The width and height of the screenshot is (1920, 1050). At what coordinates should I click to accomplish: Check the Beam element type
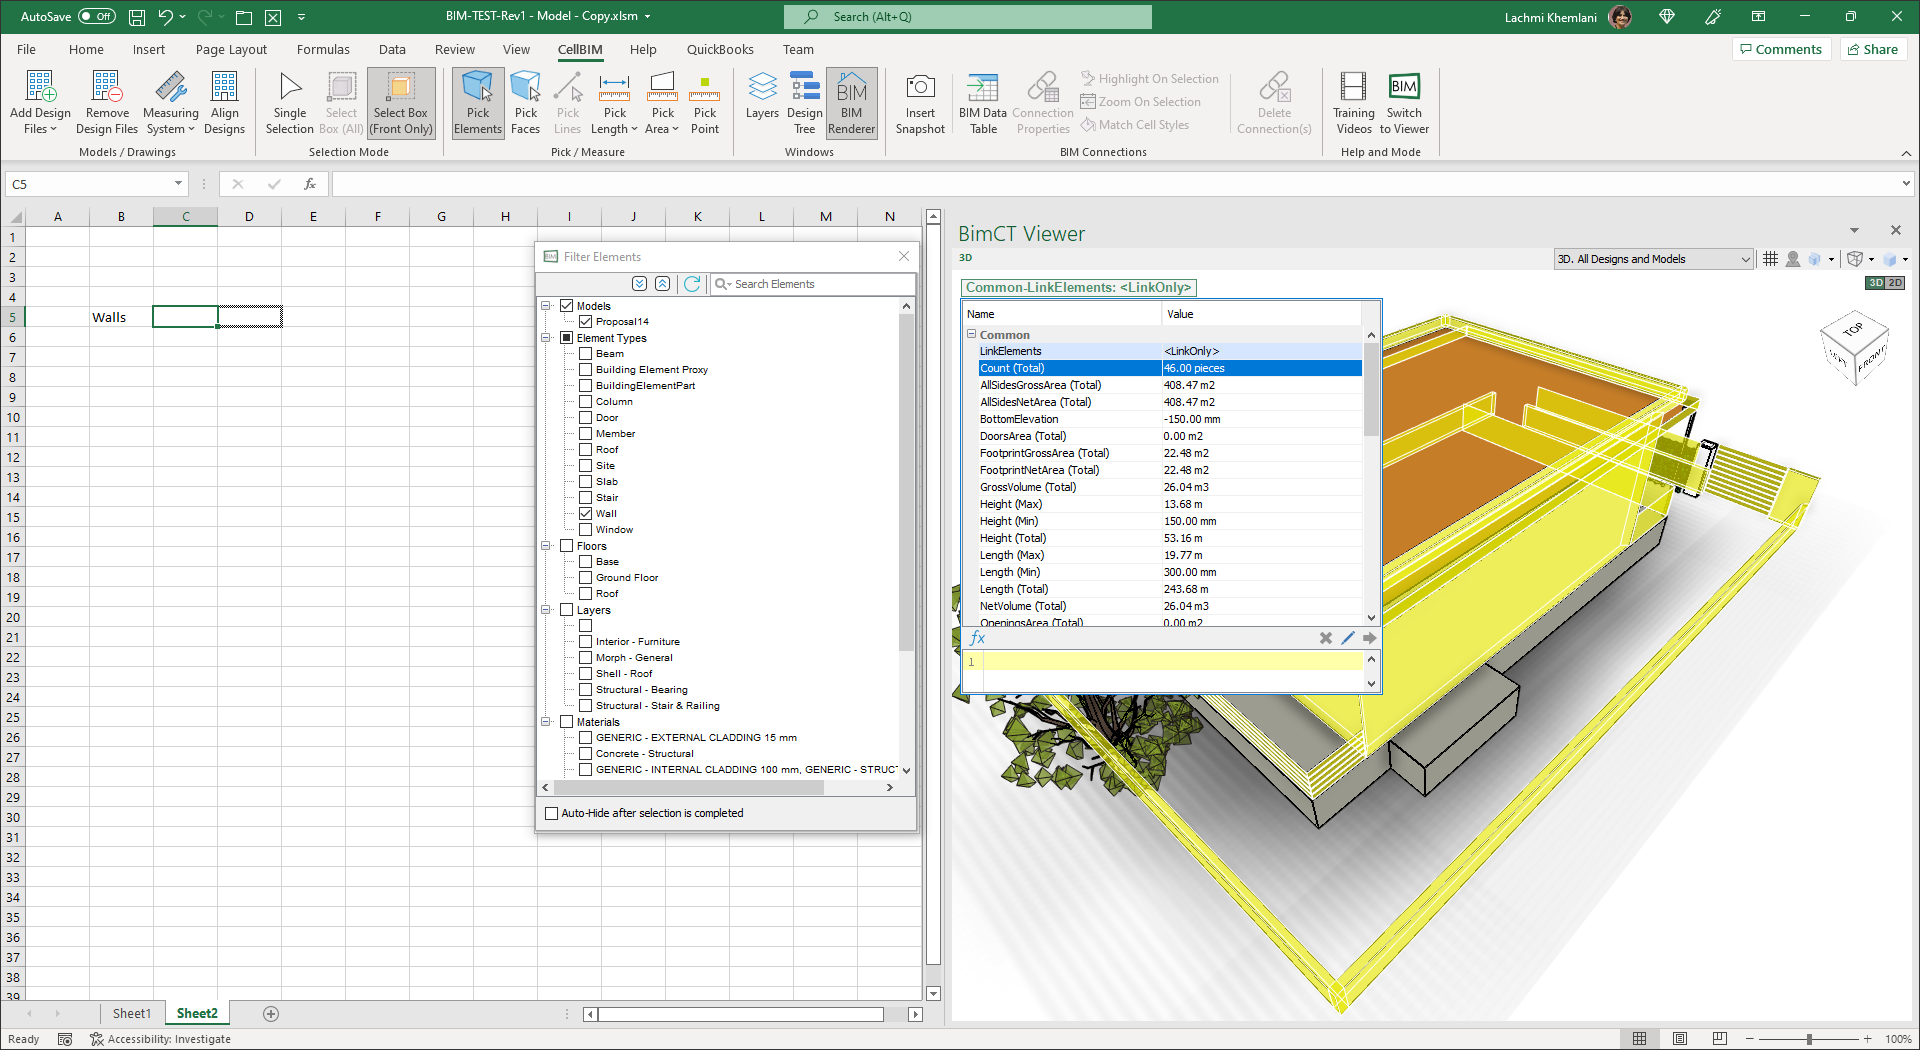point(586,354)
